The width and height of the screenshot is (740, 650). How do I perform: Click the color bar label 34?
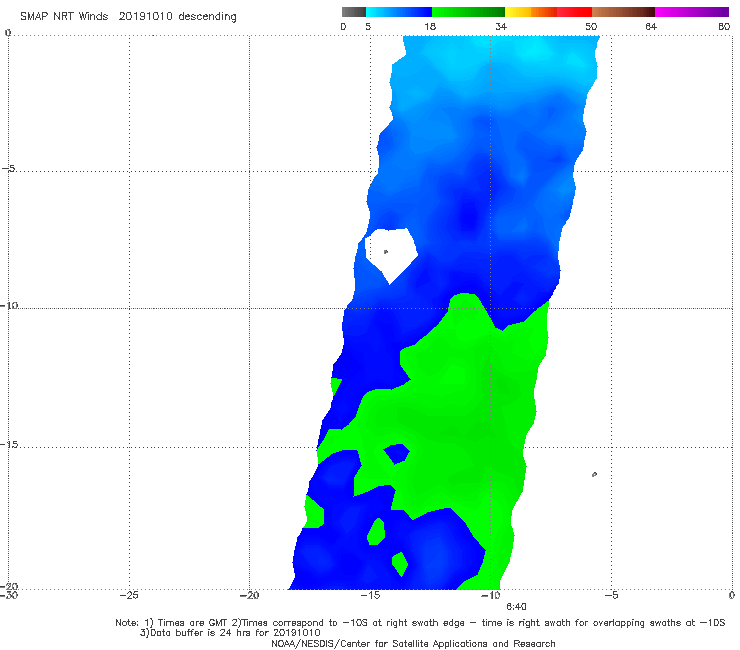coord(501,26)
